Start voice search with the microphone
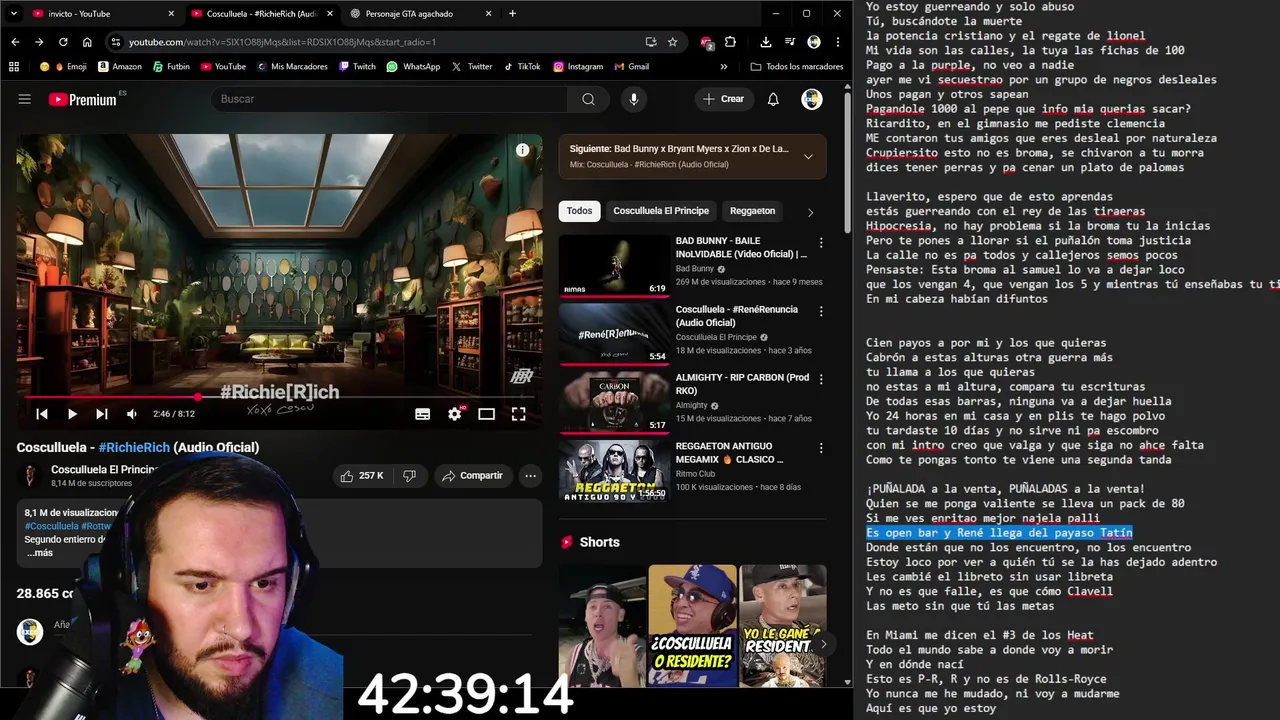1280x720 pixels. [633, 99]
